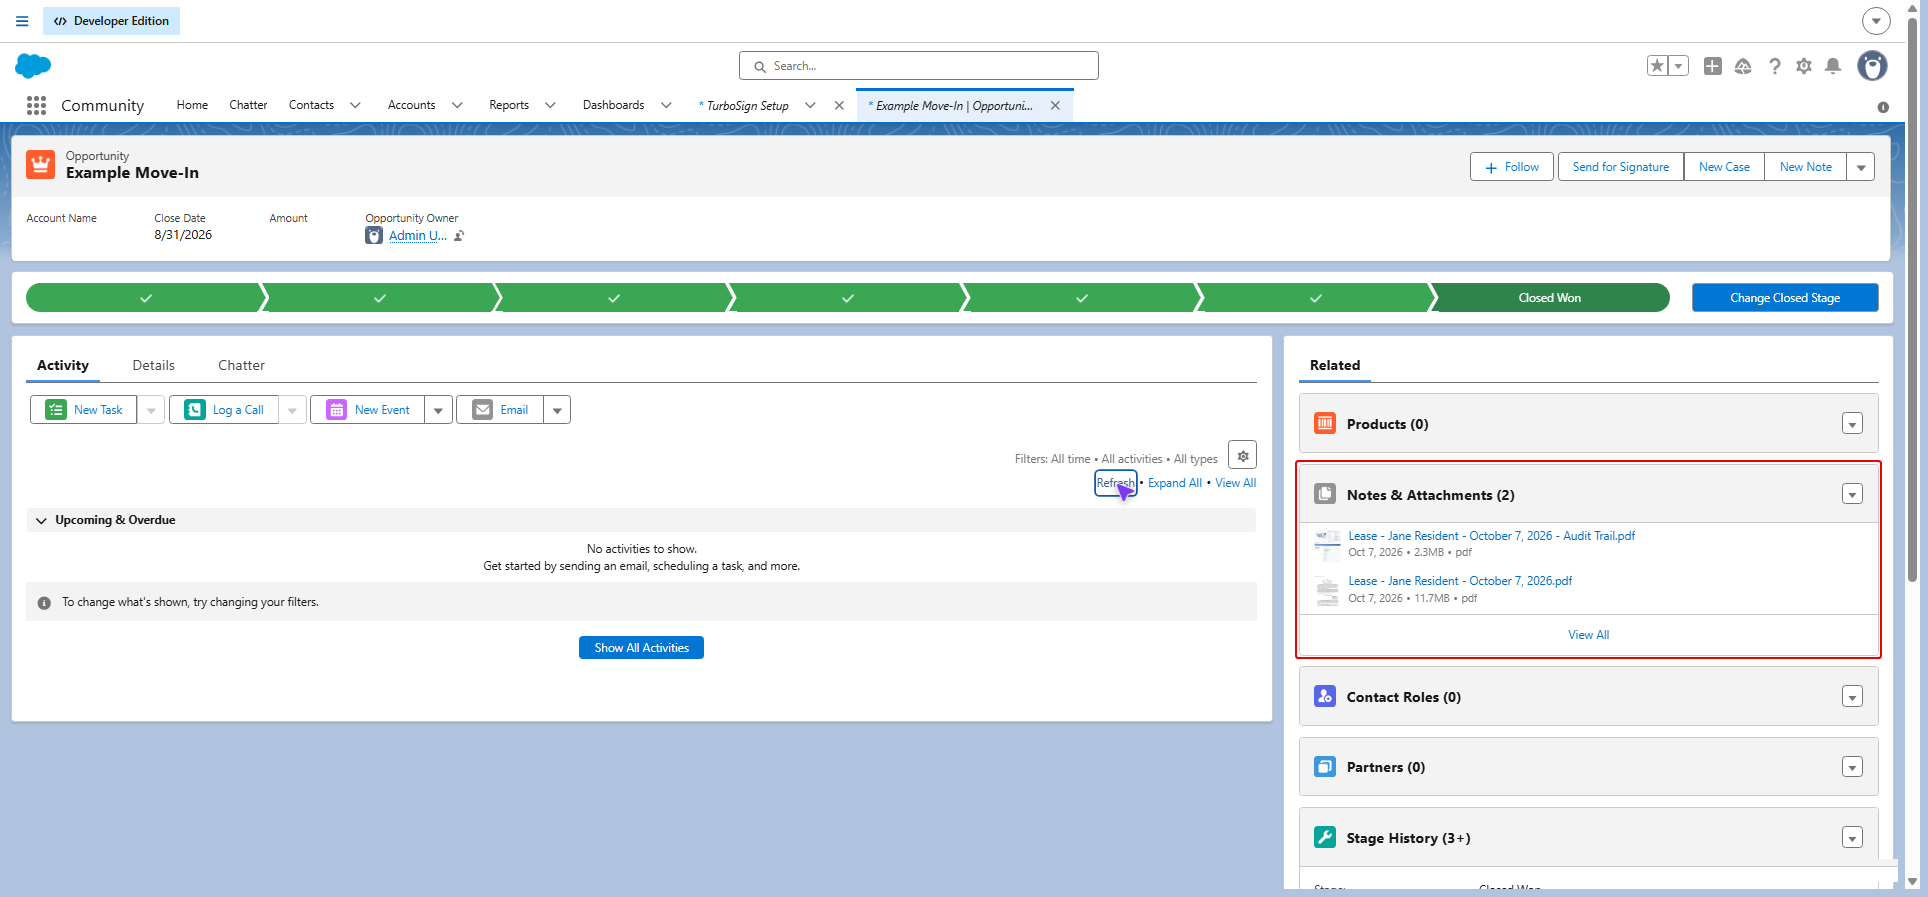Click the Products related list icon
The width and height of the screenshot is (1928, 897).
pos(1325,423)
